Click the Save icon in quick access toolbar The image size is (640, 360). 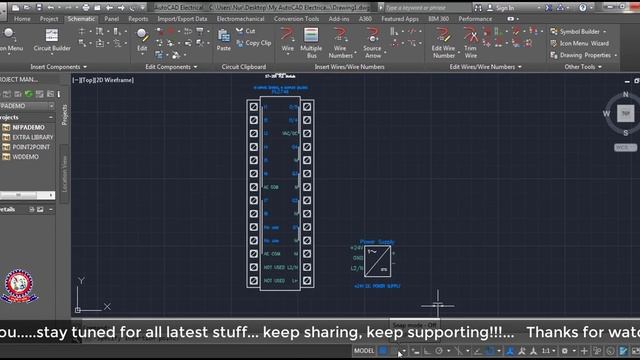[x=39, y=7]
